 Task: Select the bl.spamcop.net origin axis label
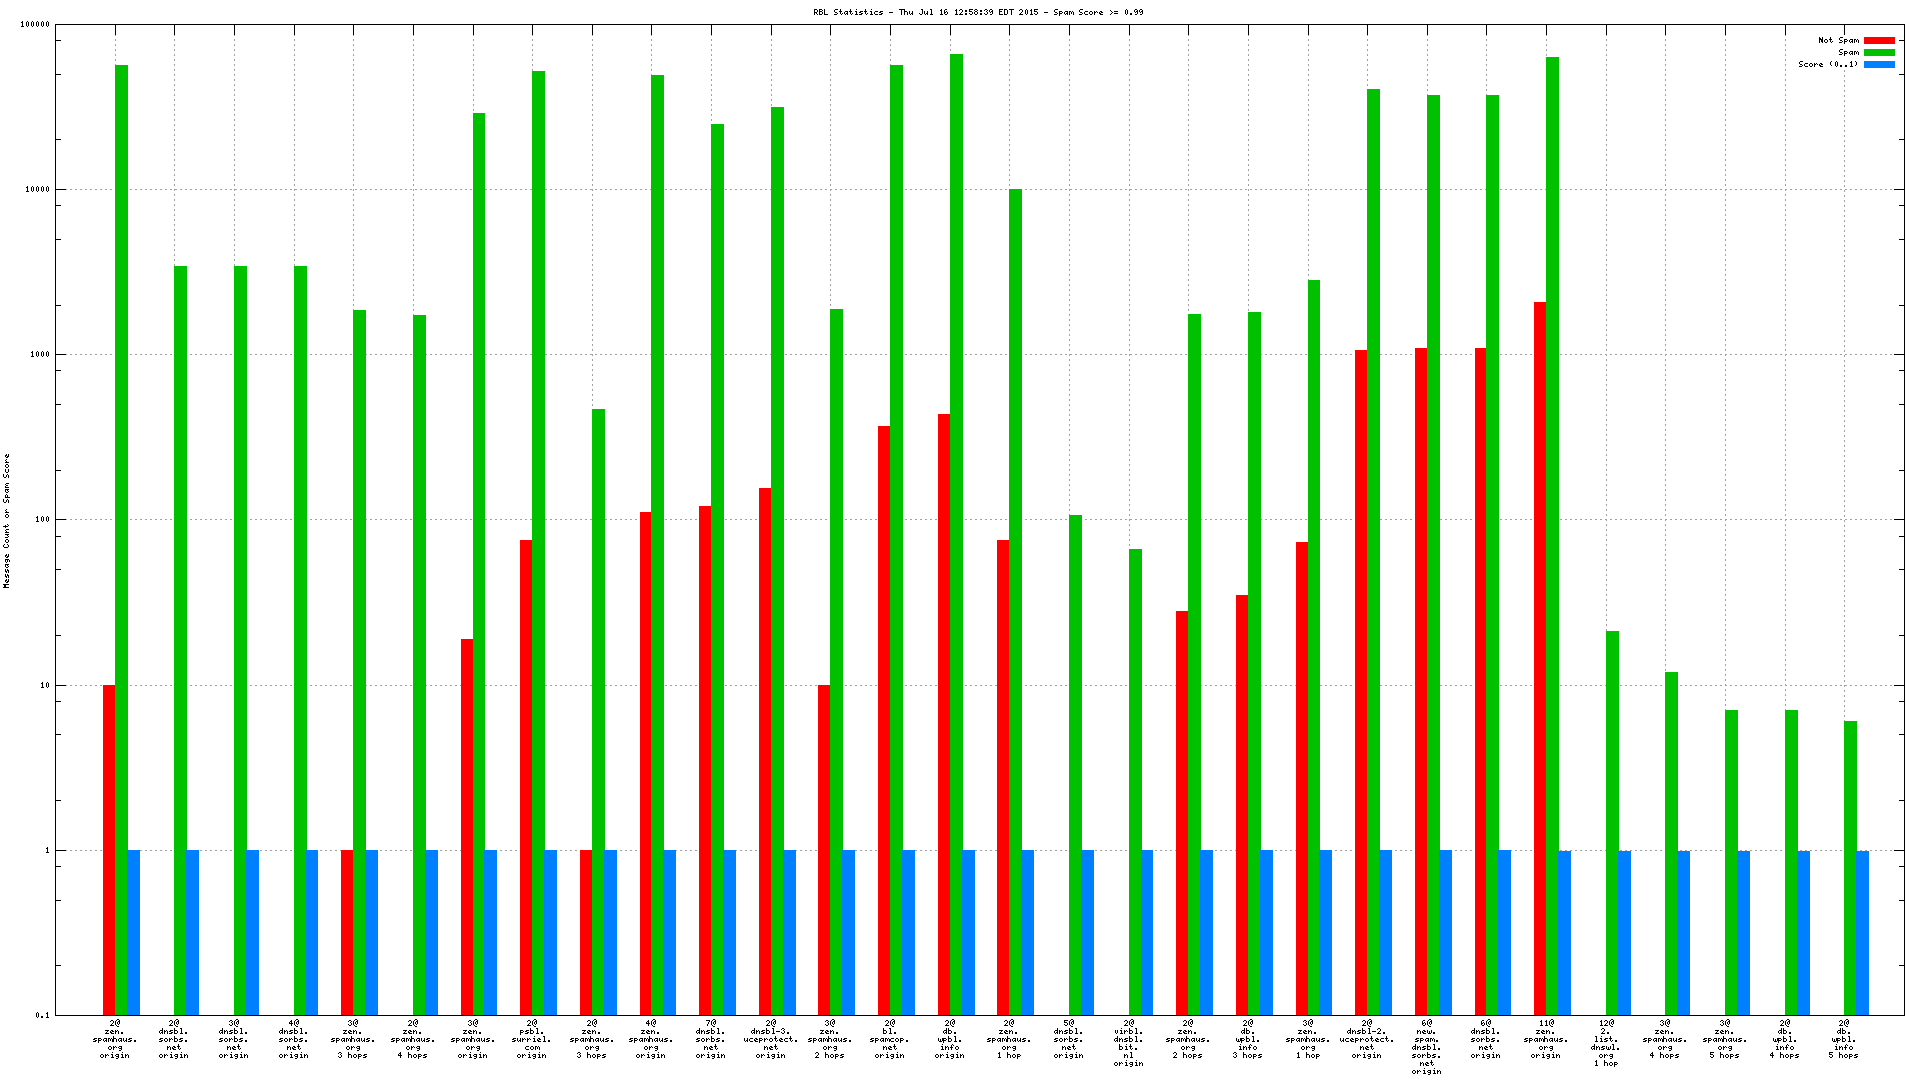tap(889, 1039)
